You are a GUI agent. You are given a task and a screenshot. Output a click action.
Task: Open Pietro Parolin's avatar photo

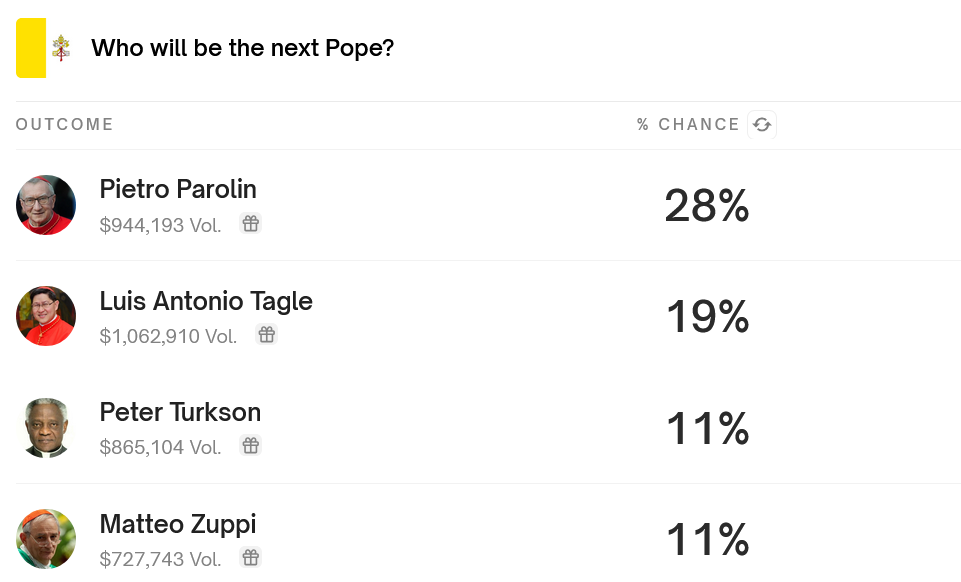[x=46, y=205]
